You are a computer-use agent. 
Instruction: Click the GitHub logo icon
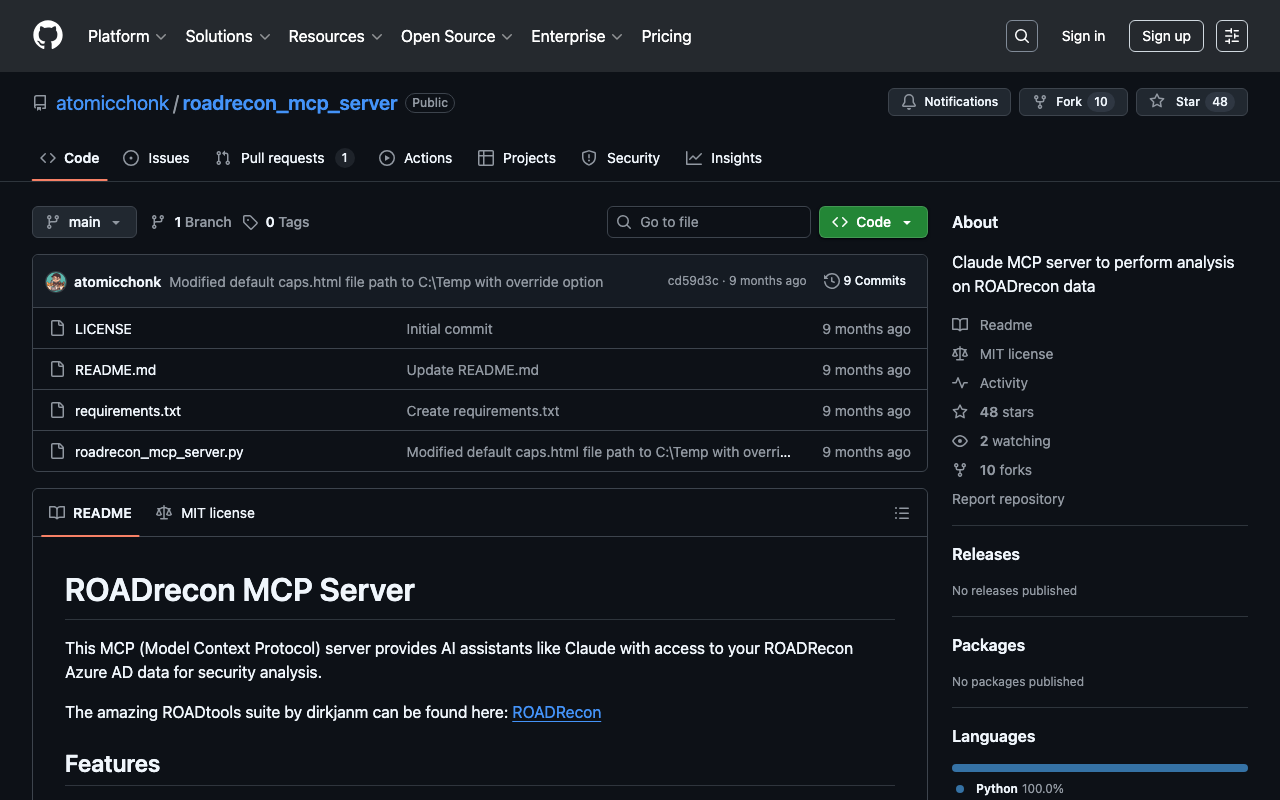point(48,36)
